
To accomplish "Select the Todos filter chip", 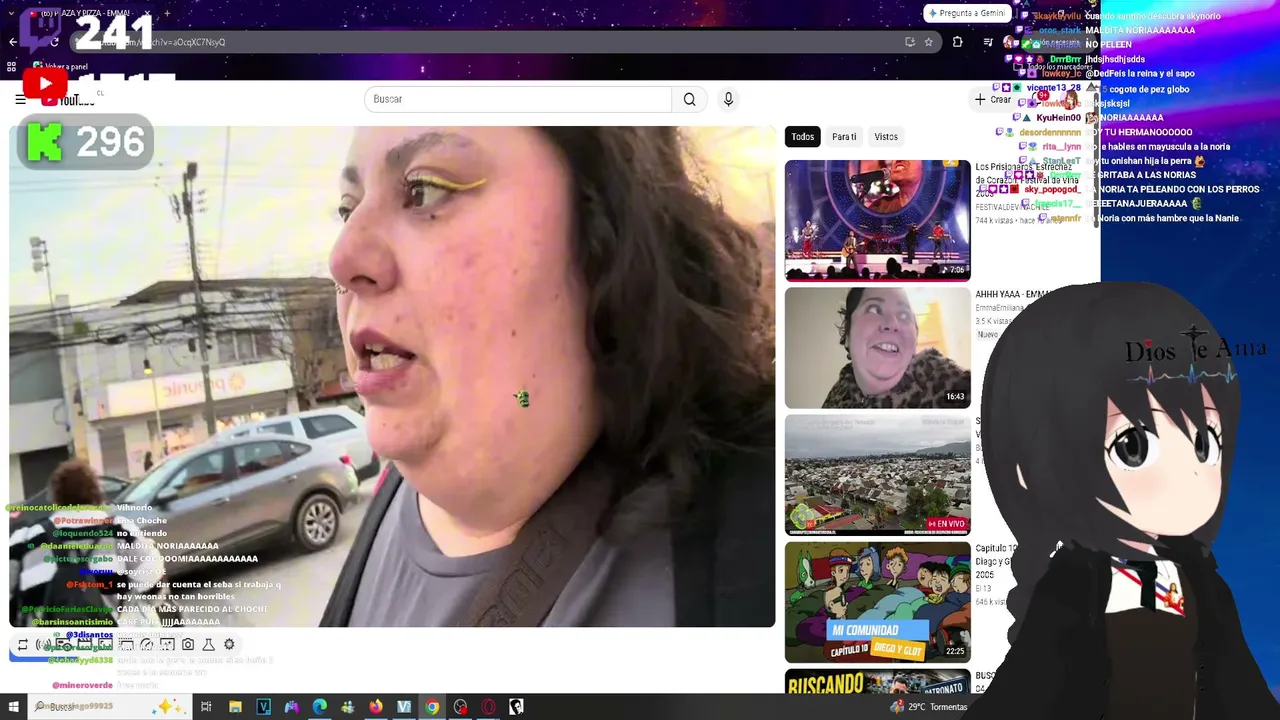I will pos(803,137).
